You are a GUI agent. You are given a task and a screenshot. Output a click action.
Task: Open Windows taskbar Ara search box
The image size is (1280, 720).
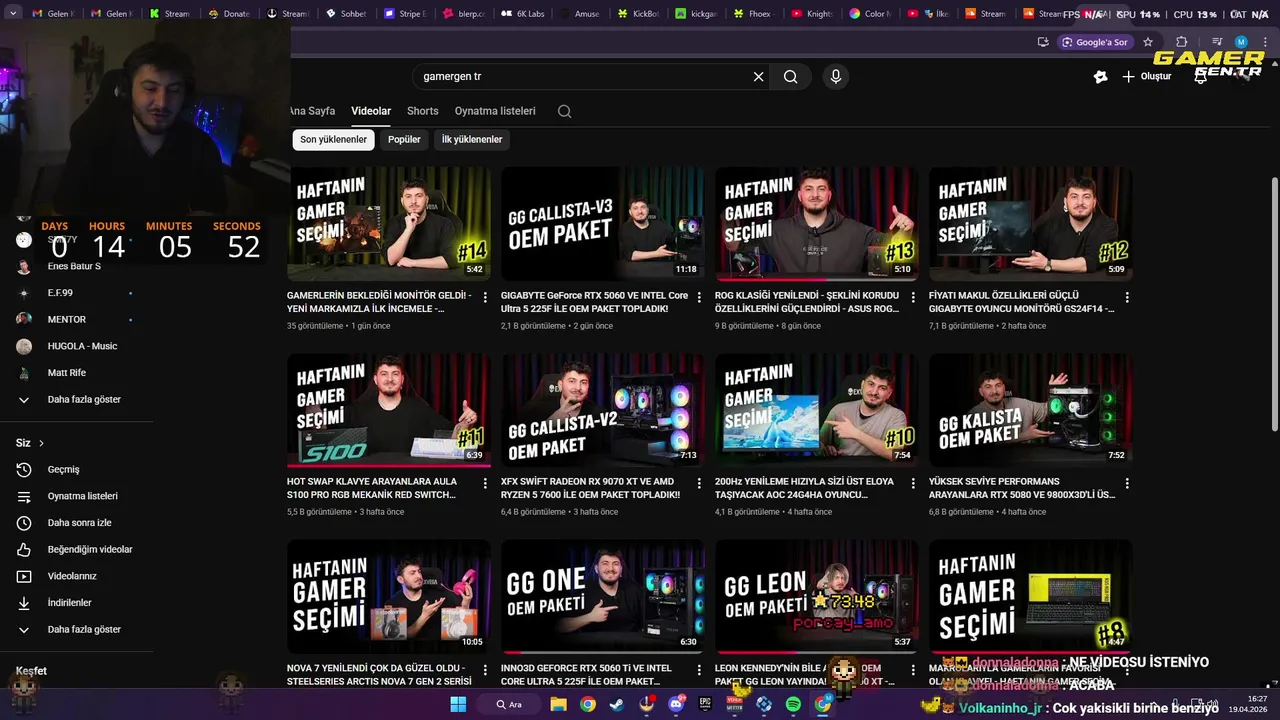point(509,704)
